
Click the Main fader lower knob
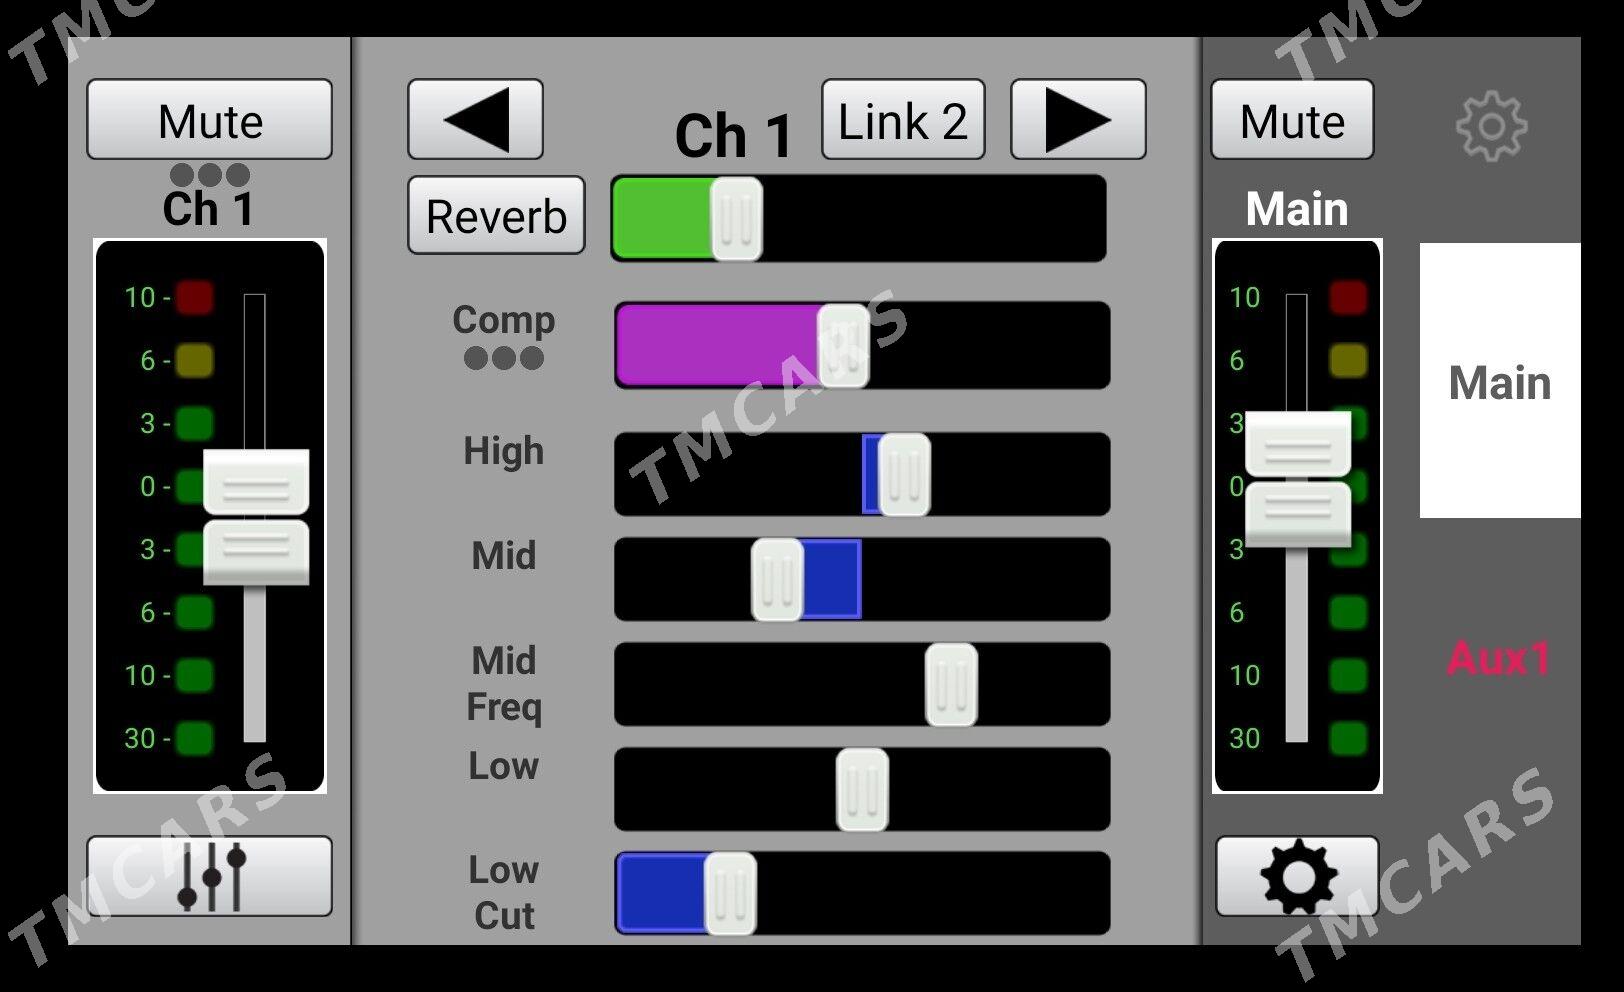[1298, 514]
